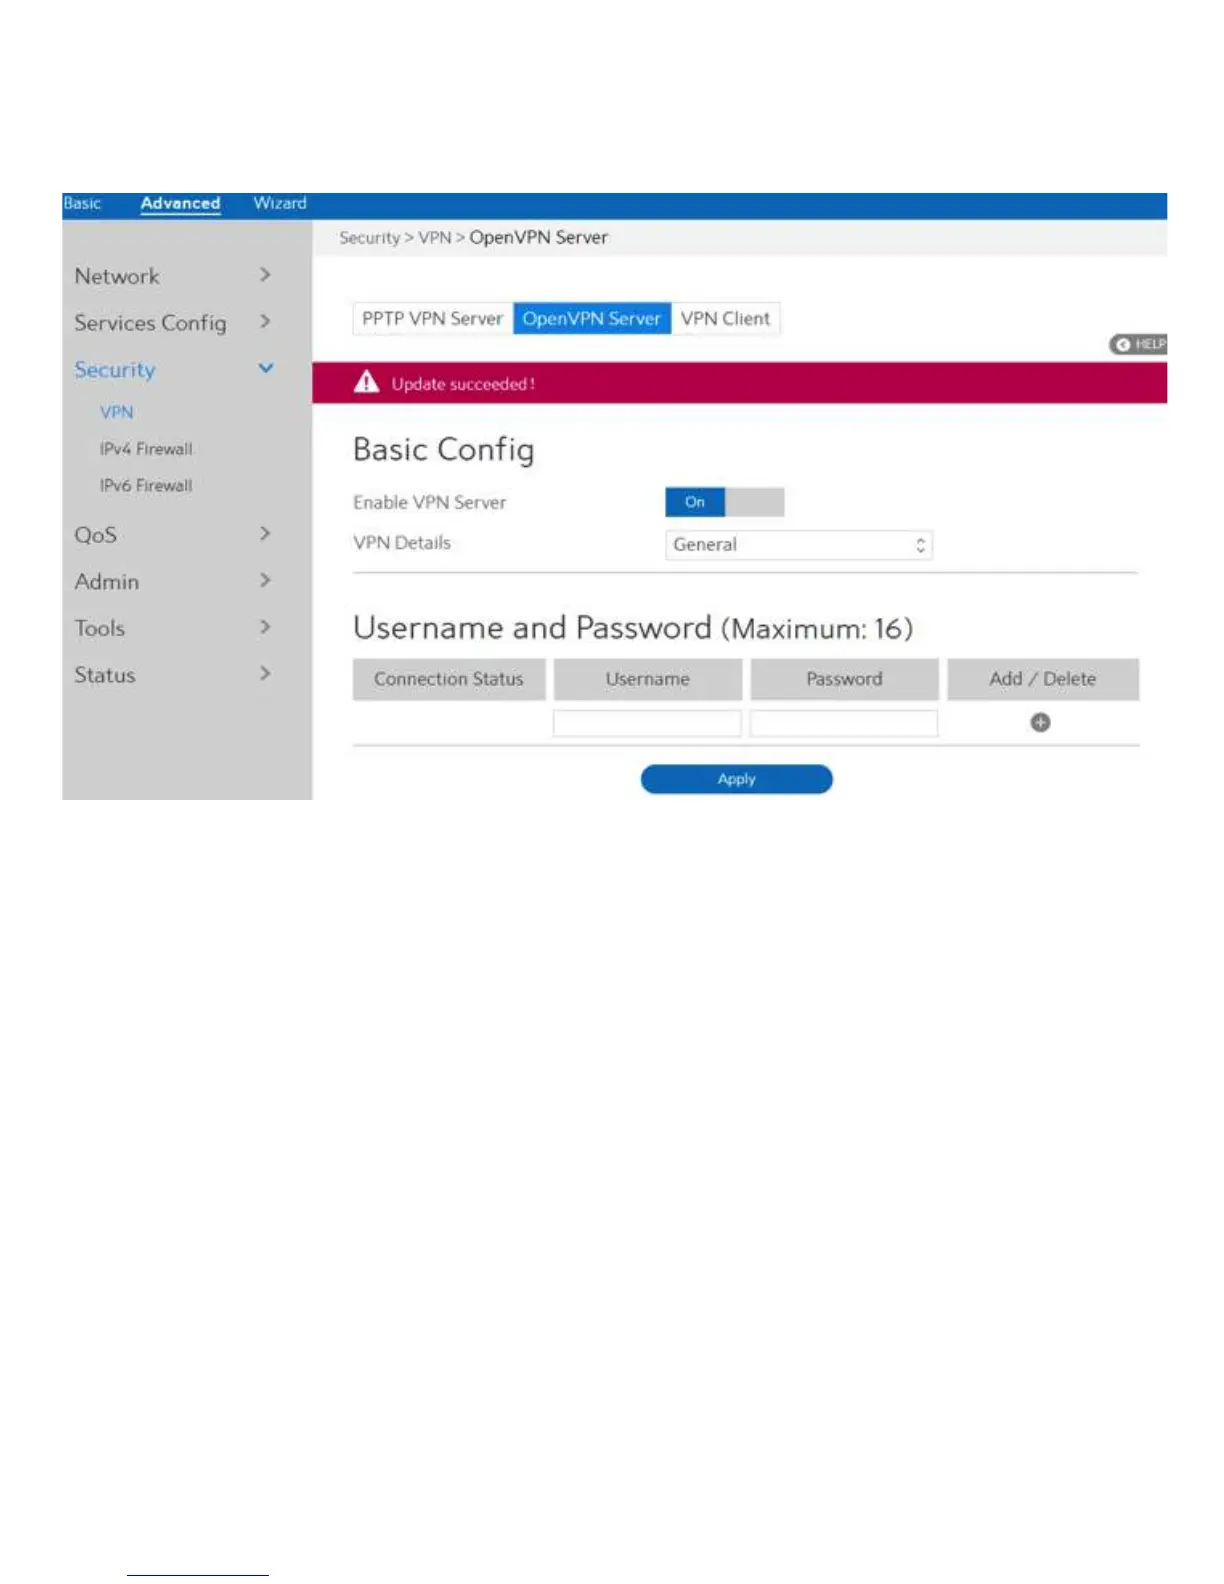Collapse the Security section chevron
Image resolution: width=1224 pixels, height=1584 pixels.
266,369
